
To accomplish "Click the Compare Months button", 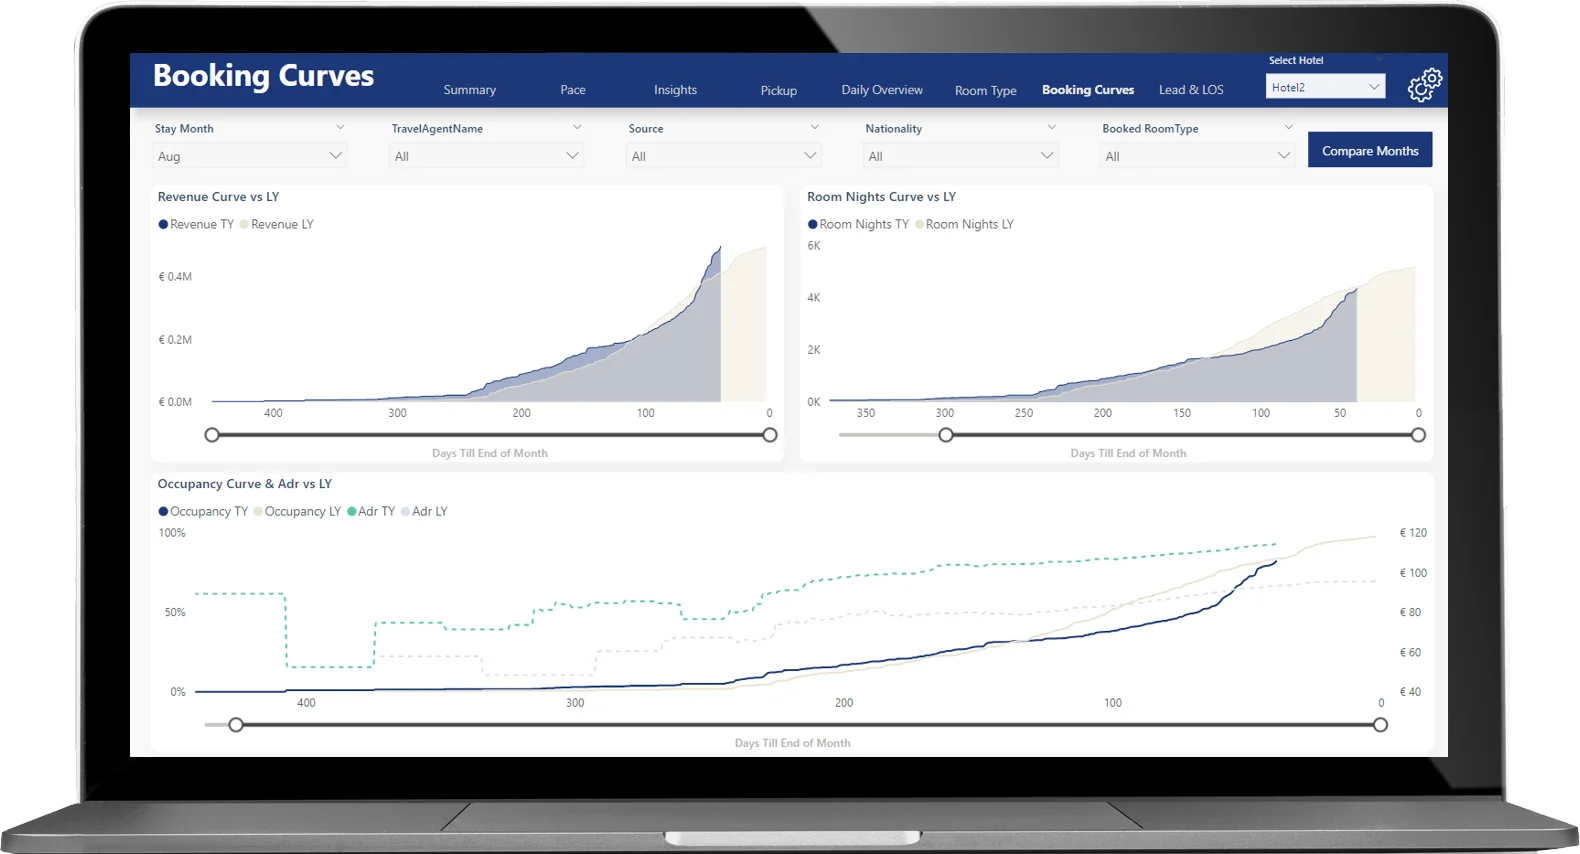I will (1369, 151).
